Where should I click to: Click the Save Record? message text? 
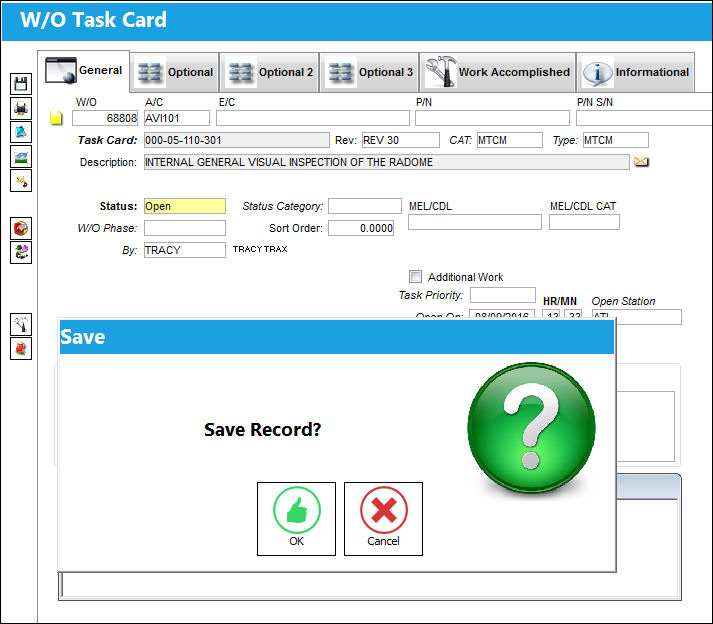[x=263, y=430]
